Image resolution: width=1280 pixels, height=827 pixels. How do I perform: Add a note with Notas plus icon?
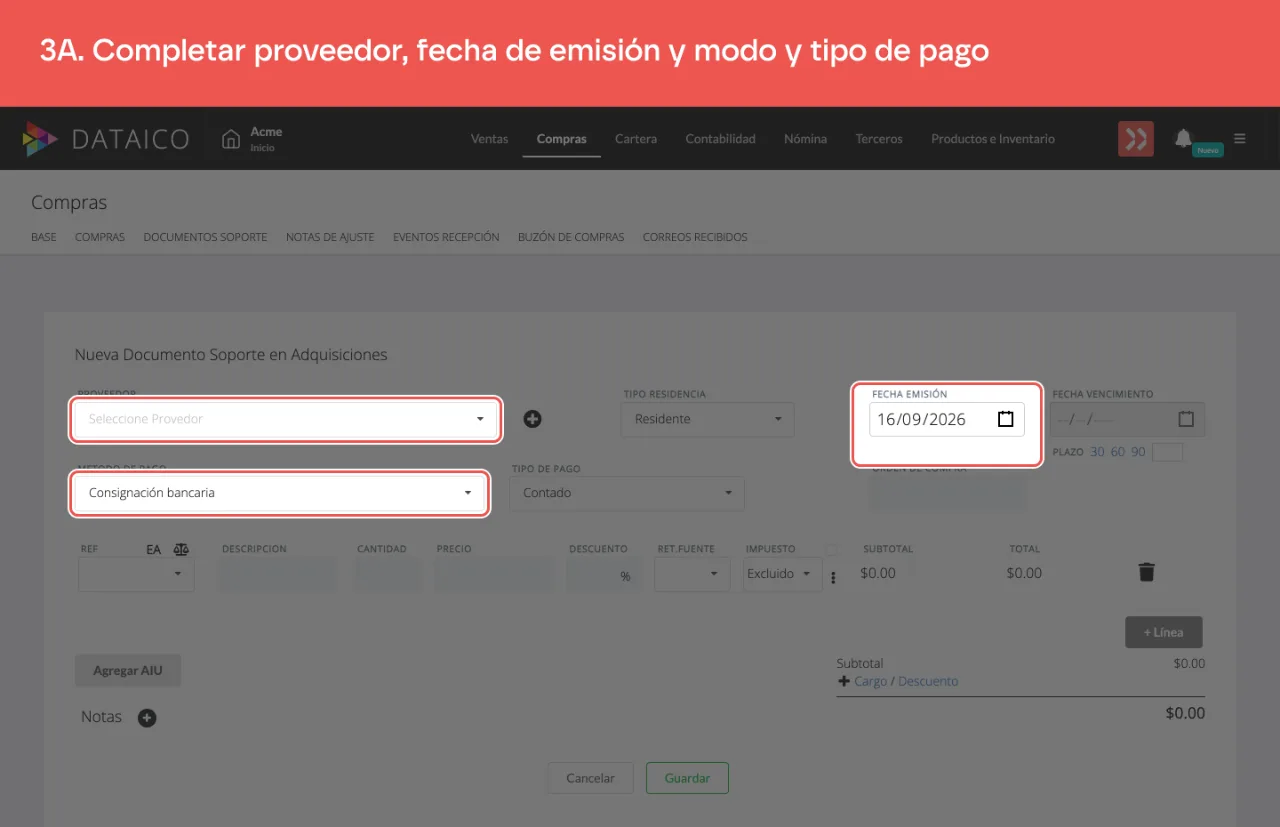click(x=147, y=717)
